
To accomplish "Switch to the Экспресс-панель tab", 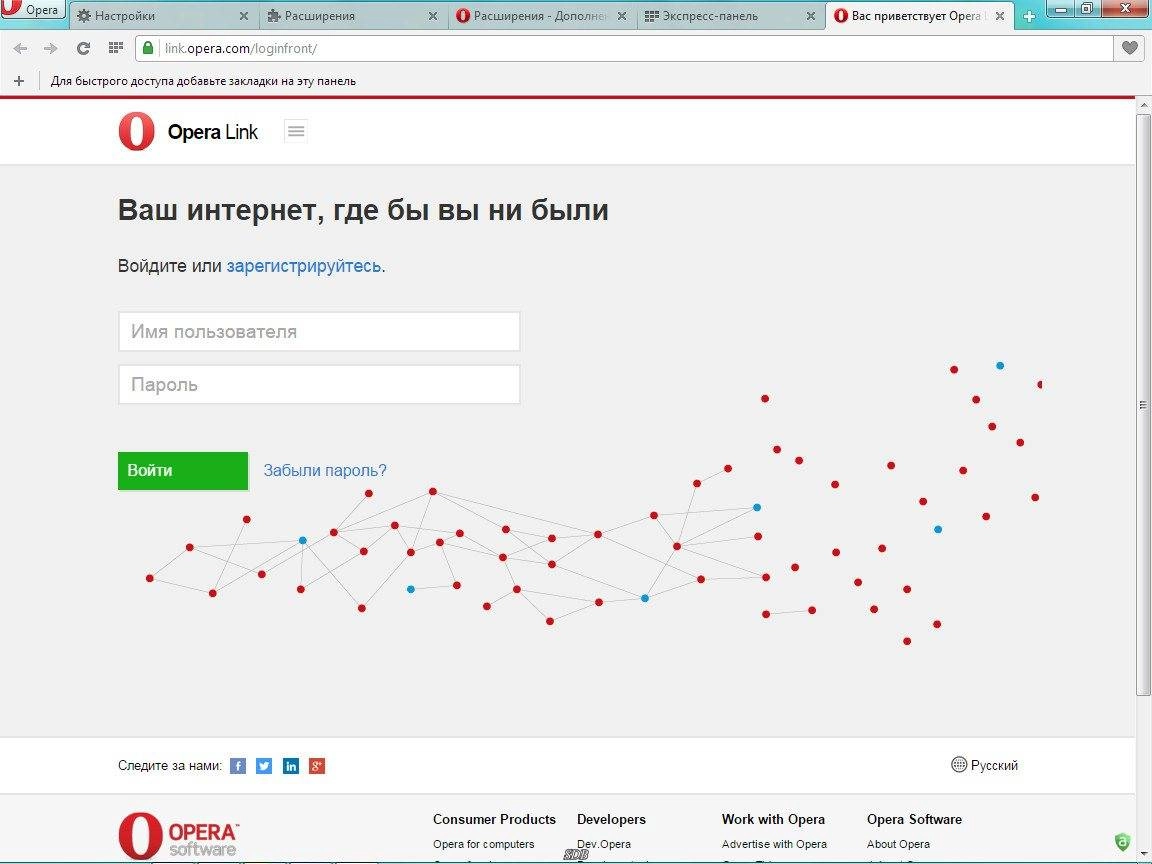I will (x=730, y=15).
